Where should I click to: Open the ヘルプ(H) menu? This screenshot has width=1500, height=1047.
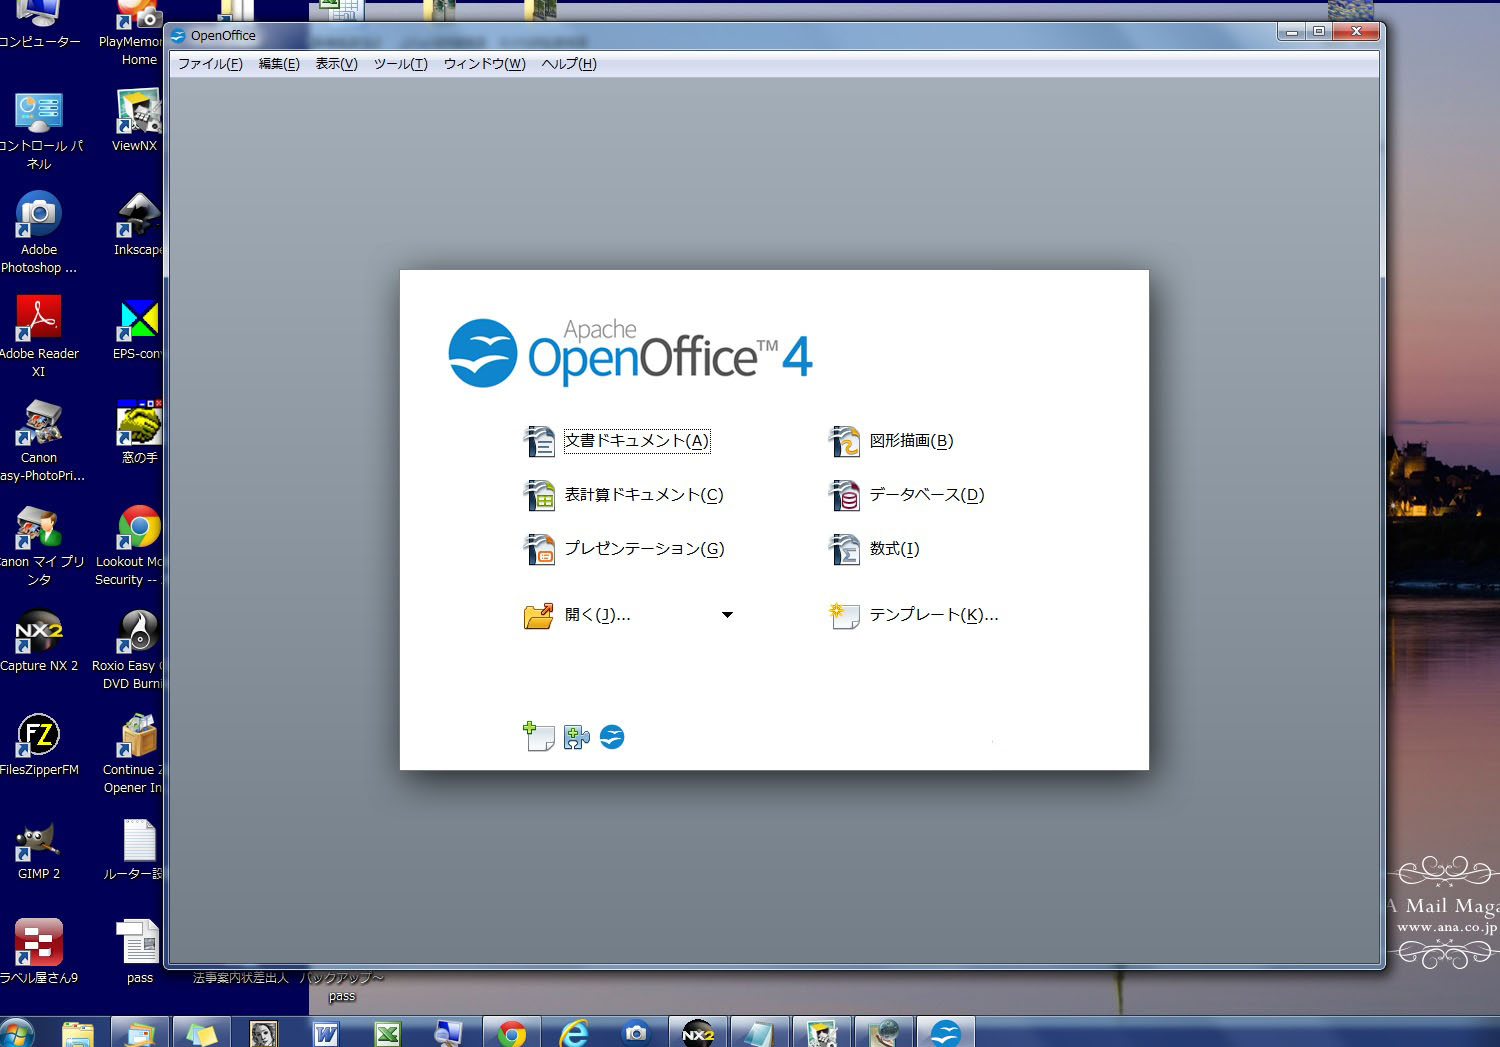coord(568,64)
